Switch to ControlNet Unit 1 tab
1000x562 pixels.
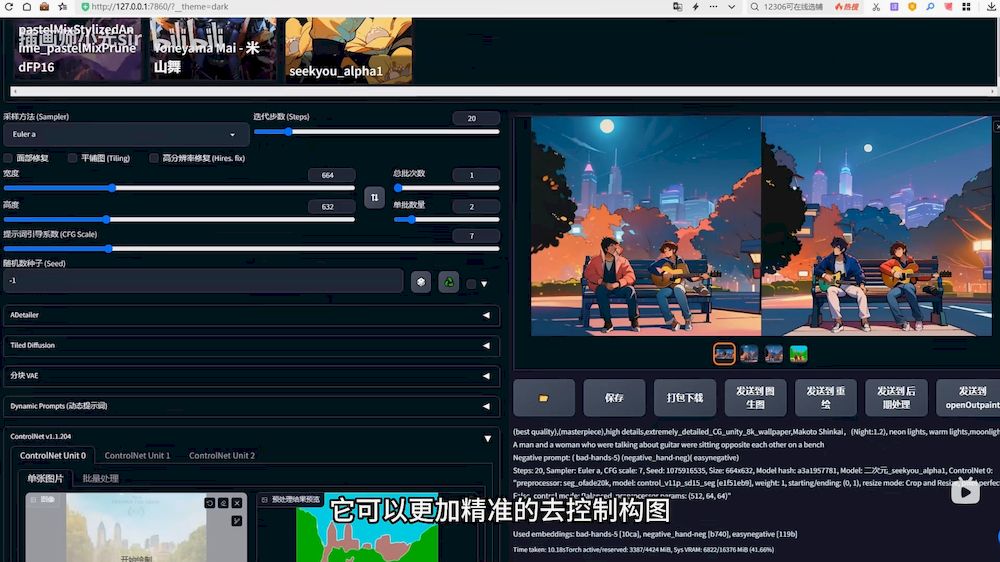click(137, 456)
